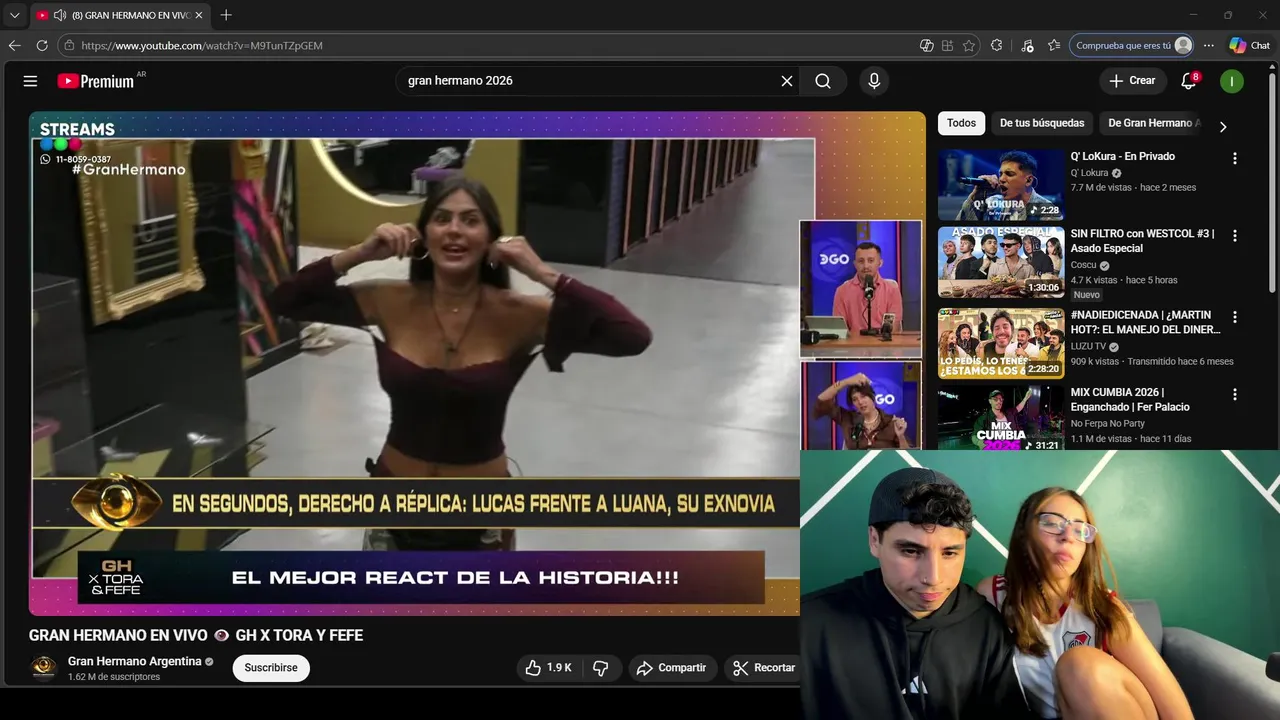Open Gran Hermano Argentina channel name link
This screenshot has height=720, width=1280.
coord(134,661)
